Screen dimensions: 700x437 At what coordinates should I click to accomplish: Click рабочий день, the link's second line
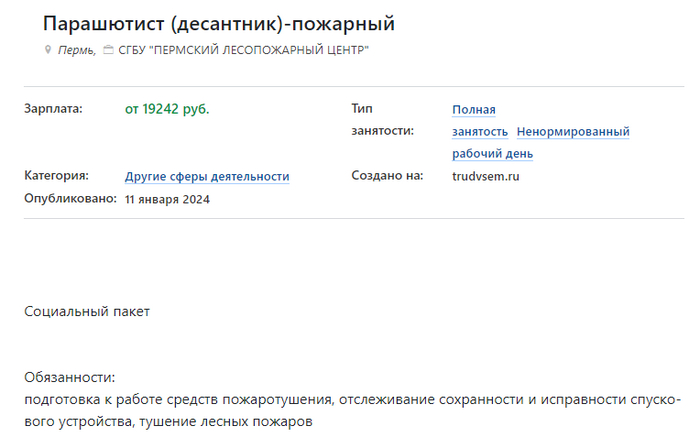coord(492,154)
